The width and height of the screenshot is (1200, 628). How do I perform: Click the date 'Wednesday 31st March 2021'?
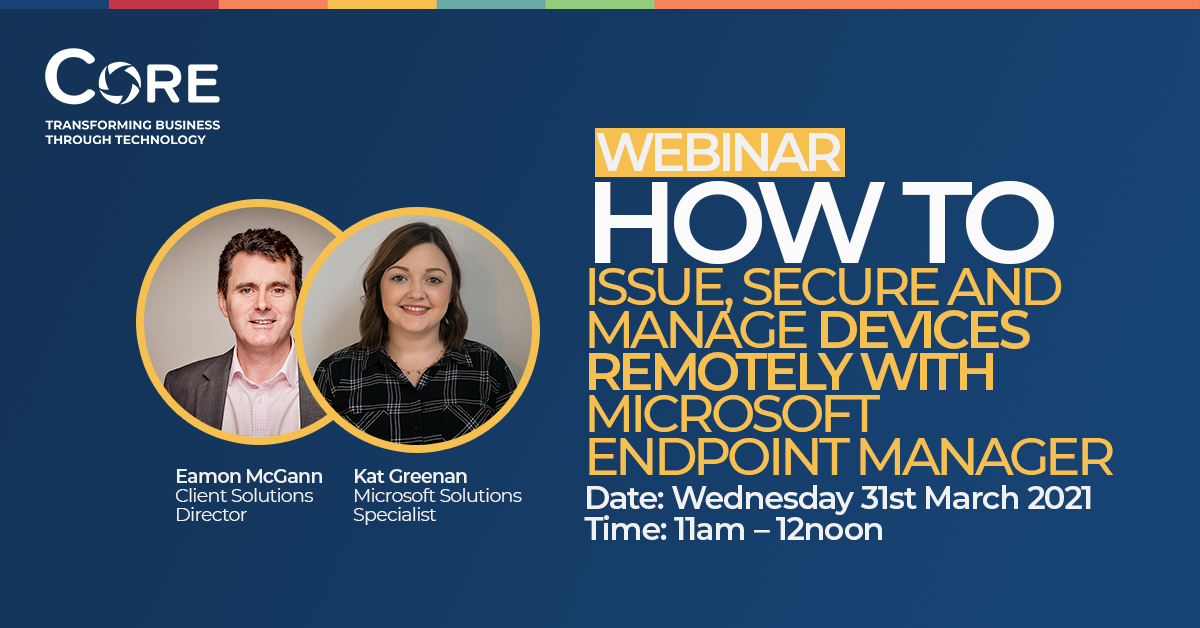[882, 498]
